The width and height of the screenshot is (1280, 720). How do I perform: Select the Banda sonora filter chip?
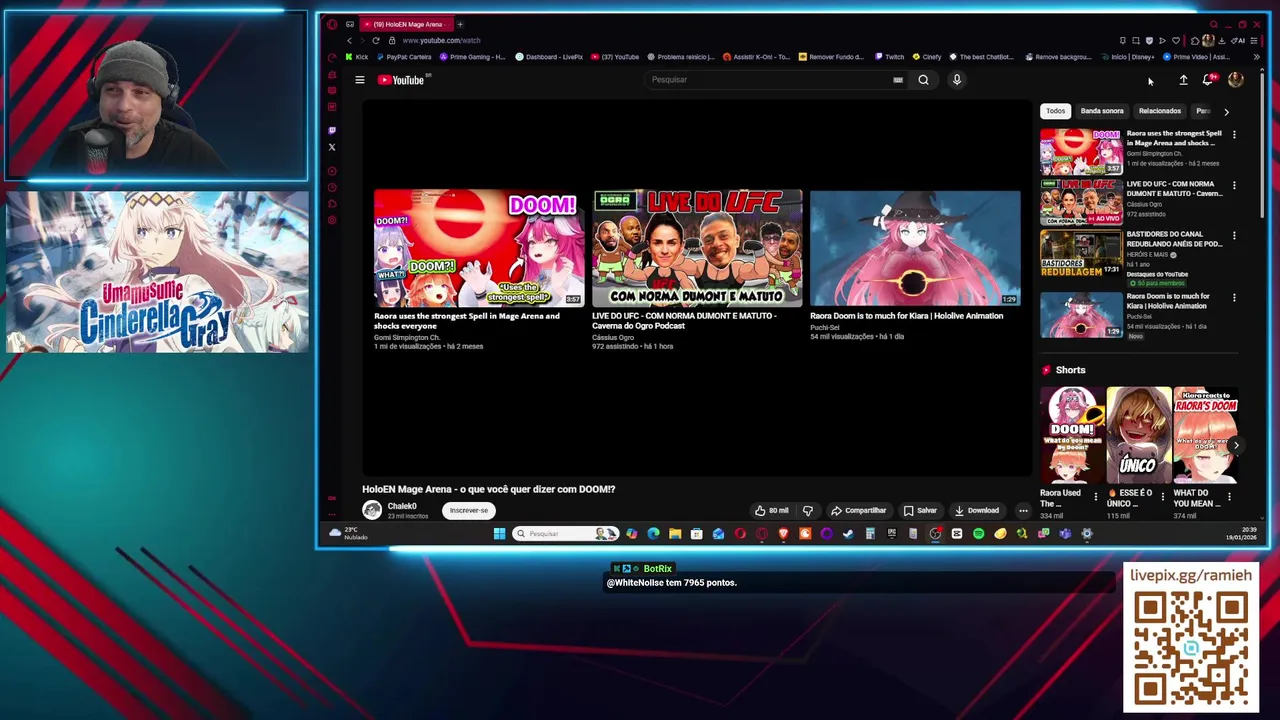coord(1102,111)
